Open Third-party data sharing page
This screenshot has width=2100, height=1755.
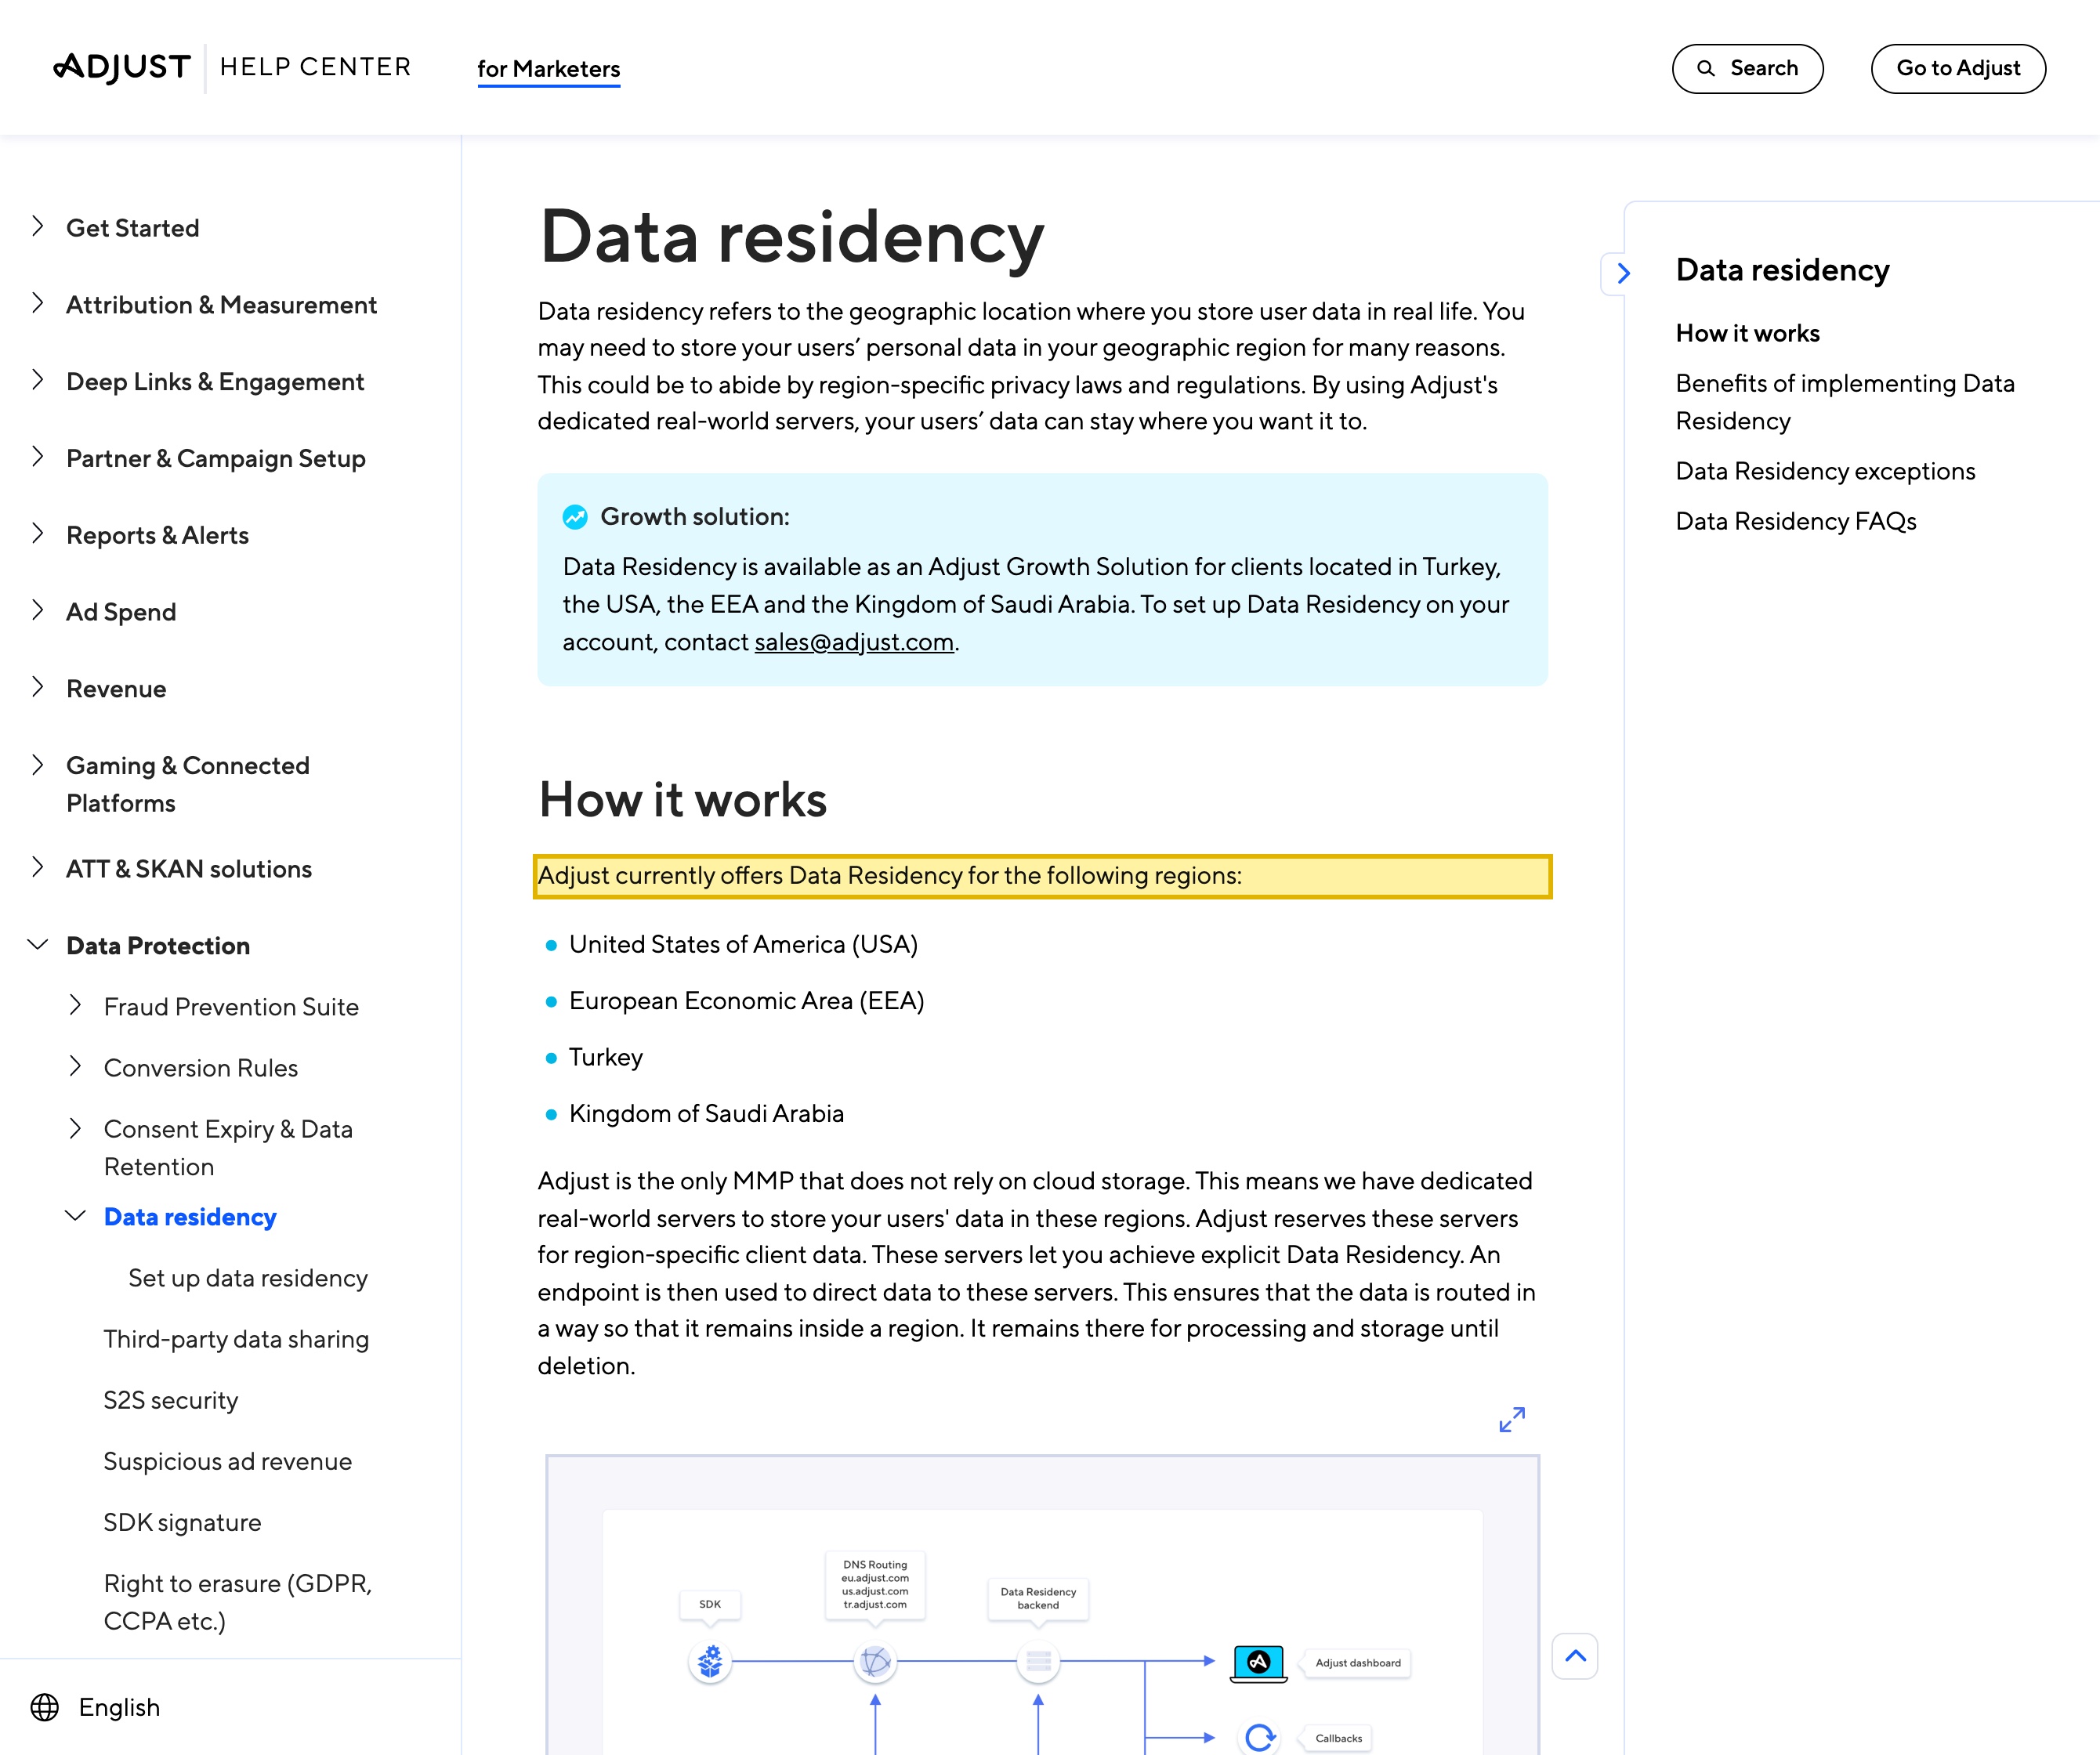pyautogui.click(x=236, y=1339)
